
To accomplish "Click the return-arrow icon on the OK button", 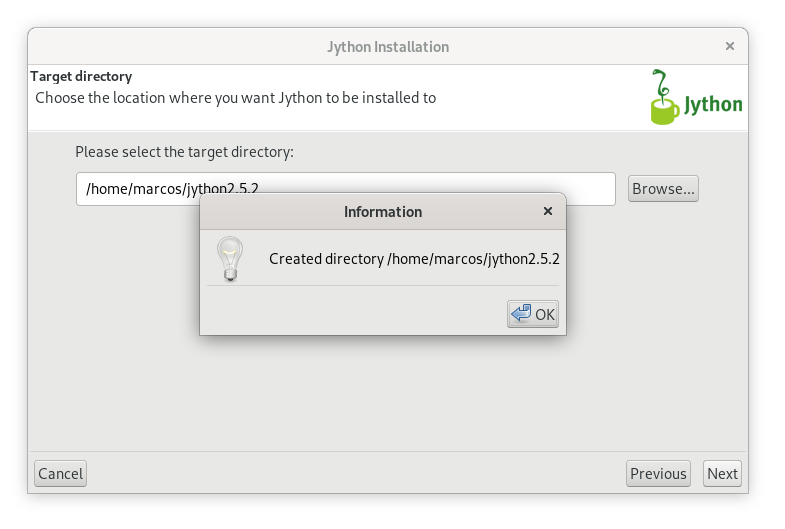I will point(521,314).
